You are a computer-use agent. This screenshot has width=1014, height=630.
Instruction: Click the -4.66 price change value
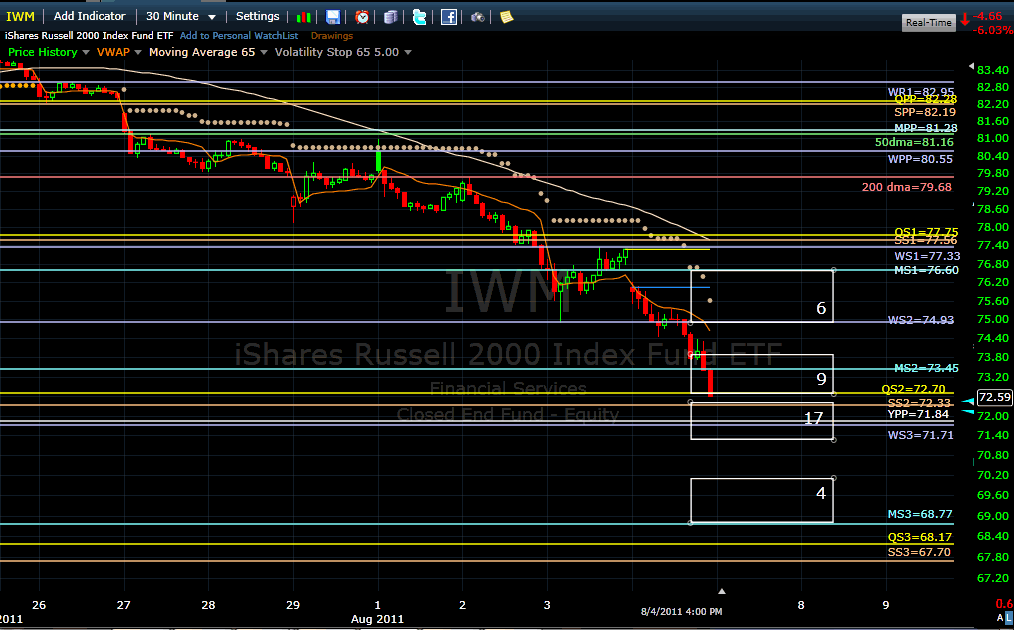point(987,17)
